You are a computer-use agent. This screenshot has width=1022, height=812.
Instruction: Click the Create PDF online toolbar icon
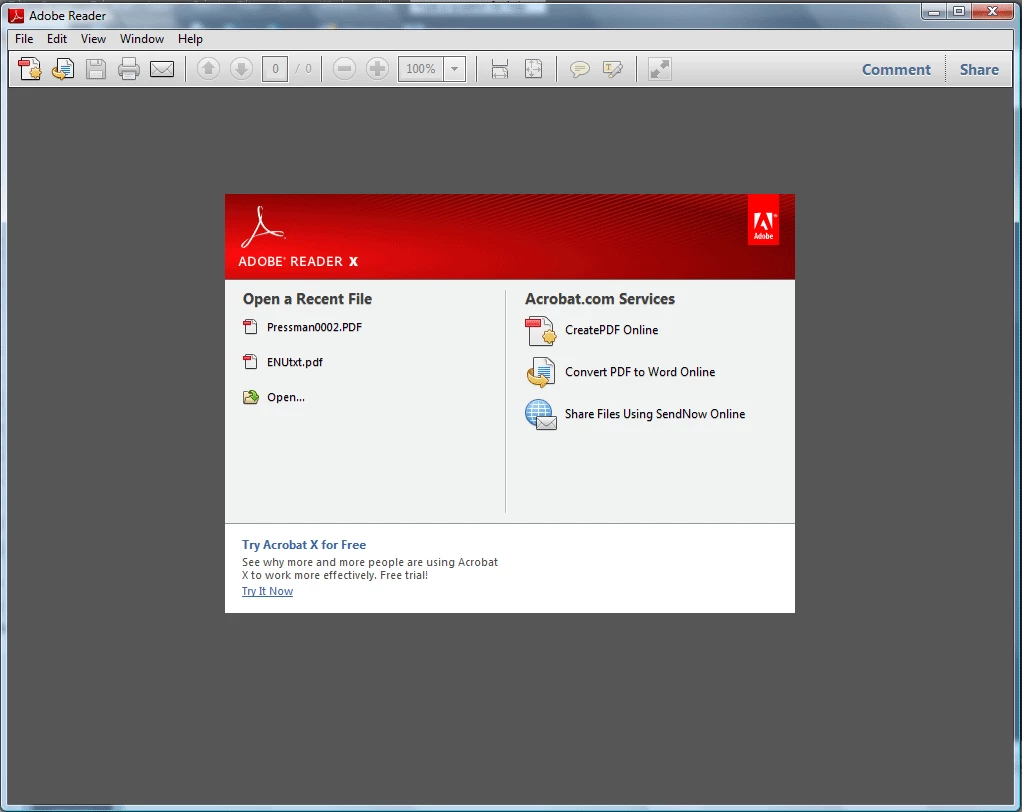point(29,69)
